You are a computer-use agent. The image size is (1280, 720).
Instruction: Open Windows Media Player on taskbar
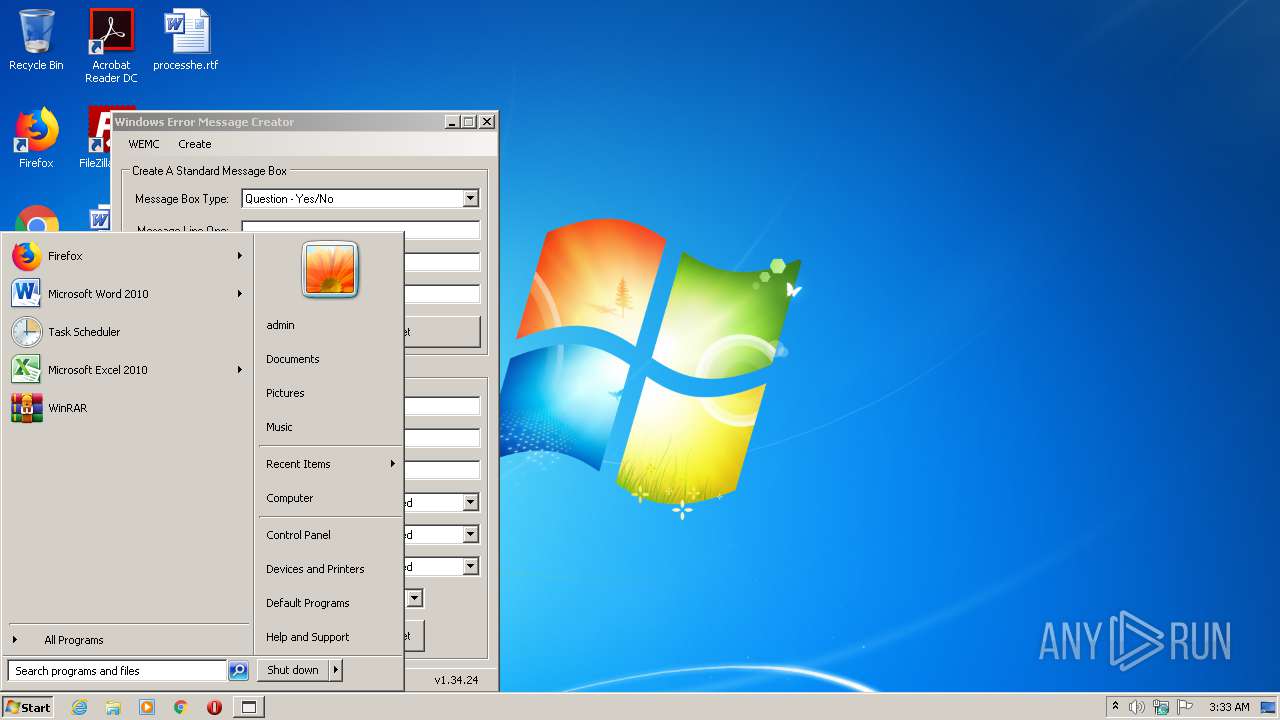tap(147, 707)
